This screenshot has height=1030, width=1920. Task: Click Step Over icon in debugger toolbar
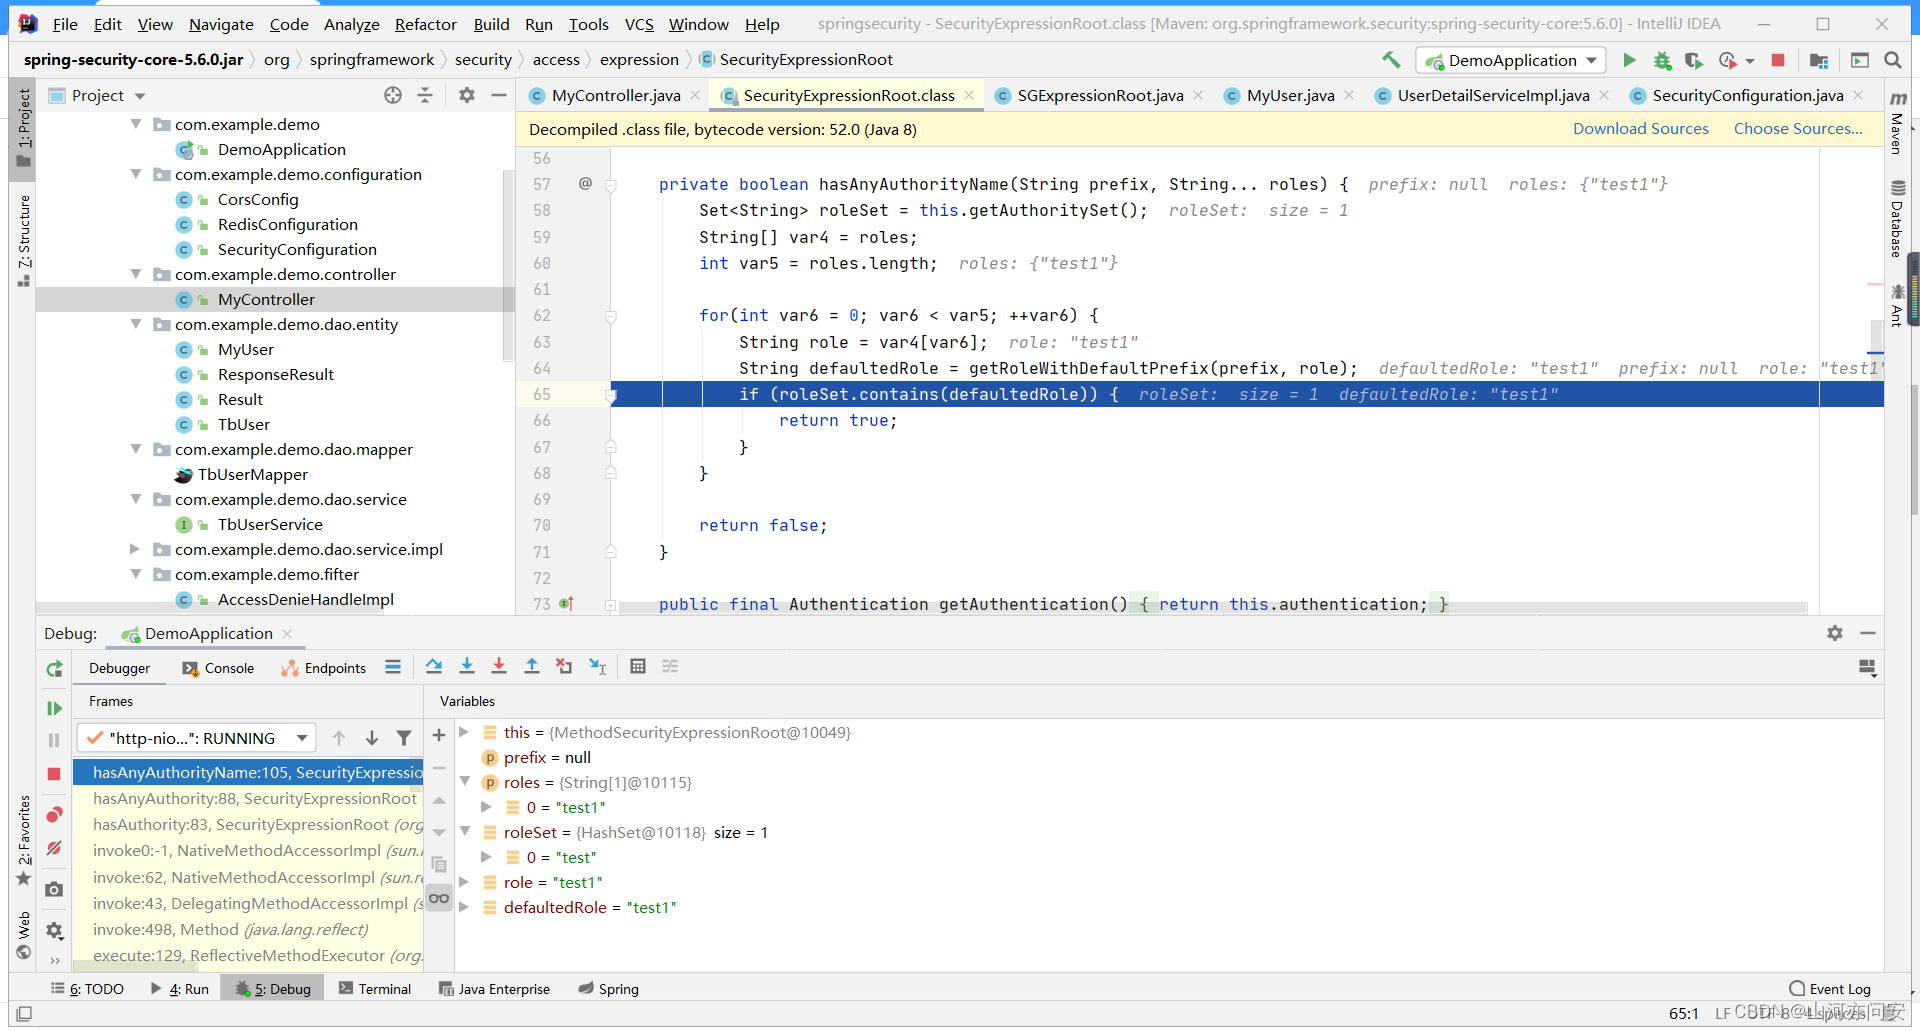433,667
